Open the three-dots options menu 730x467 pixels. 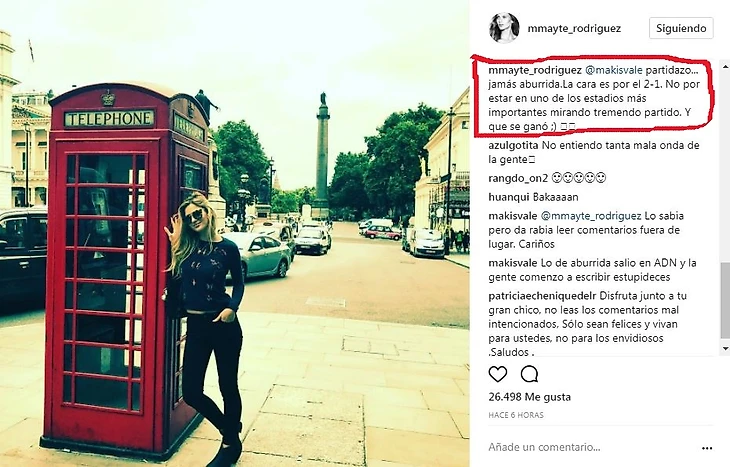(707, 448)
